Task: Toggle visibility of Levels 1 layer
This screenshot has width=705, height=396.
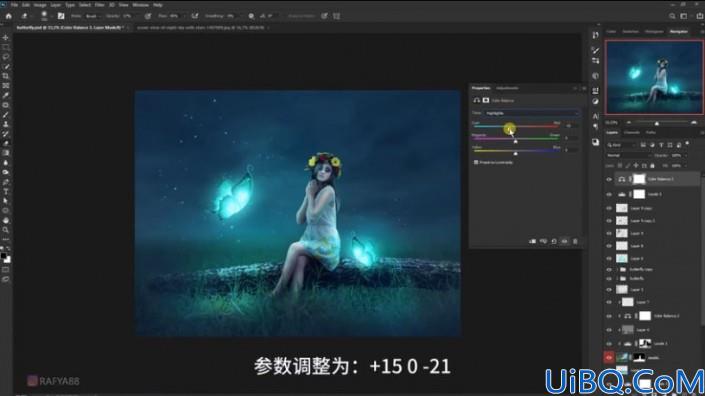Action: [x=609, y=344]
